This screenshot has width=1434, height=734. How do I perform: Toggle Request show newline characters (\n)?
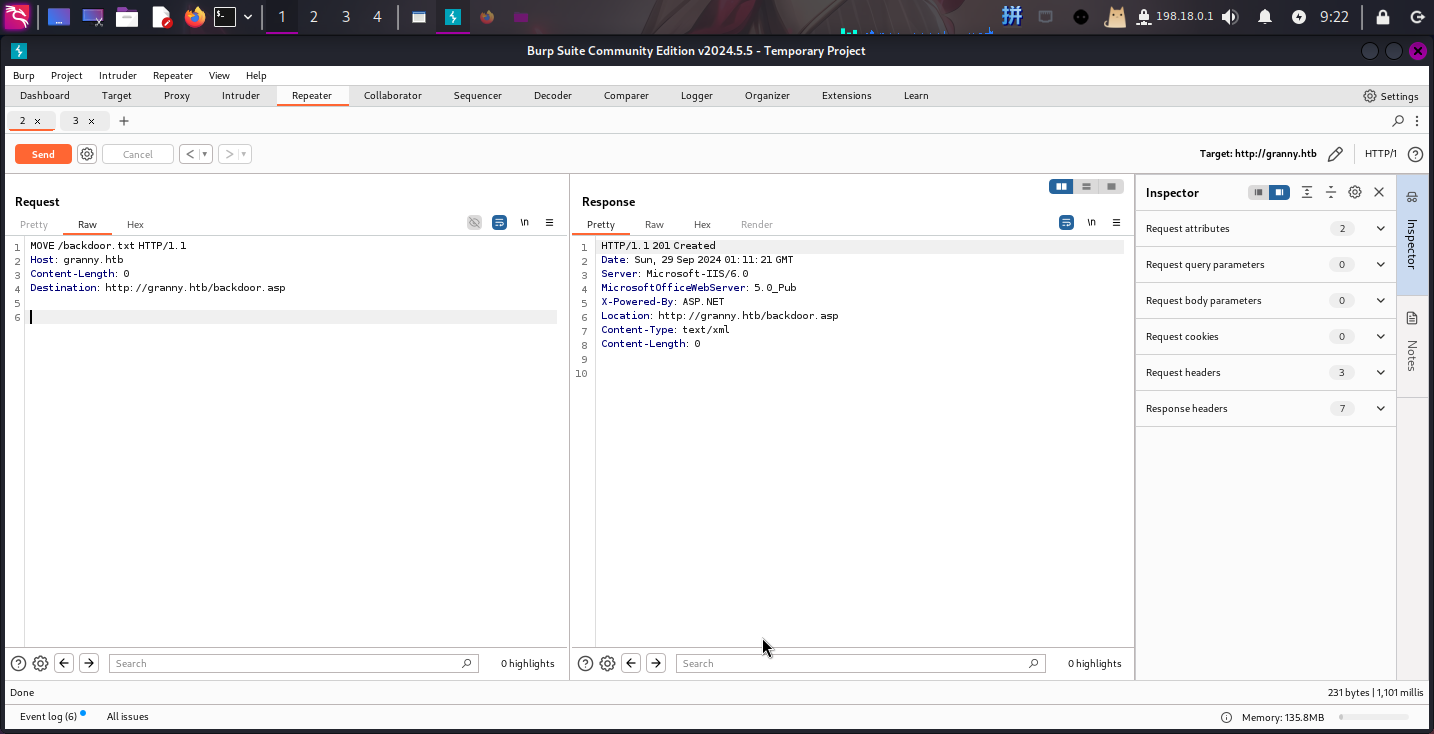pos(524,223)
